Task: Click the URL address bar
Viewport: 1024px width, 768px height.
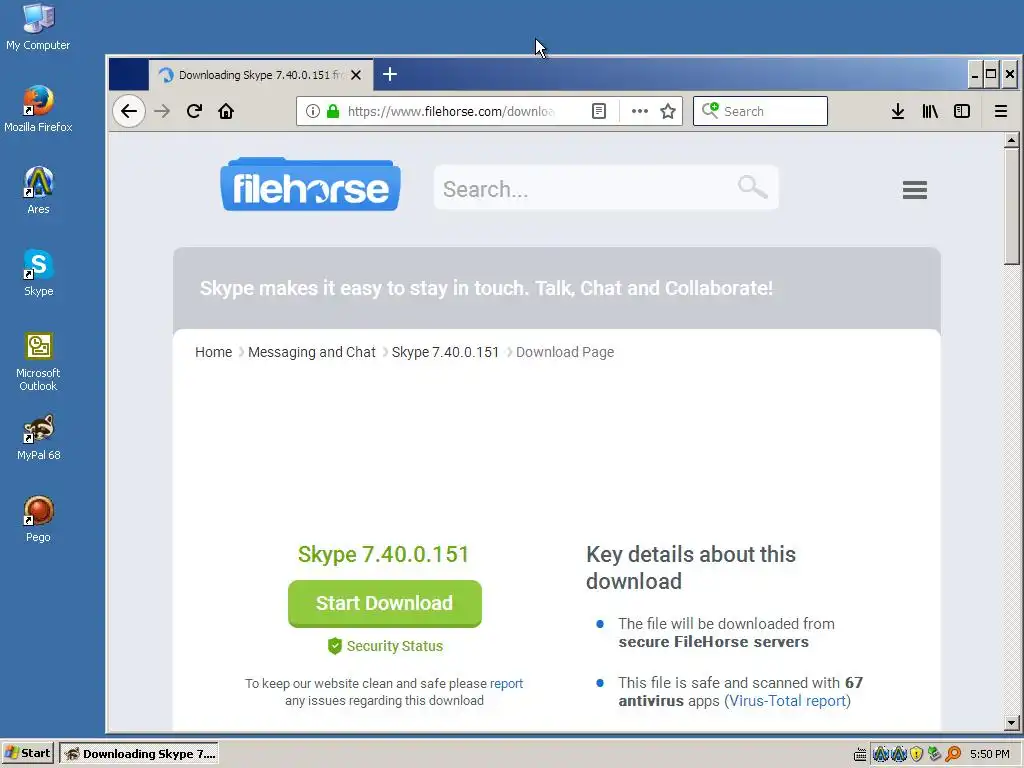Action: pyautogui.click(x=451, y=111)
